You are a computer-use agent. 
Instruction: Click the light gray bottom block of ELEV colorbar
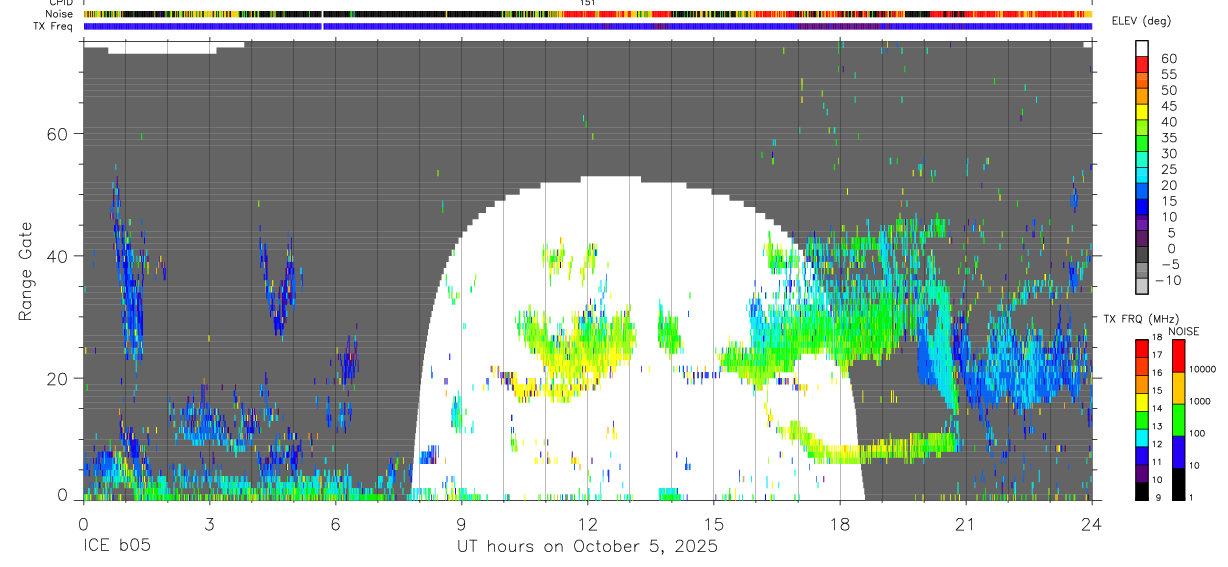tap(1142, 284)
